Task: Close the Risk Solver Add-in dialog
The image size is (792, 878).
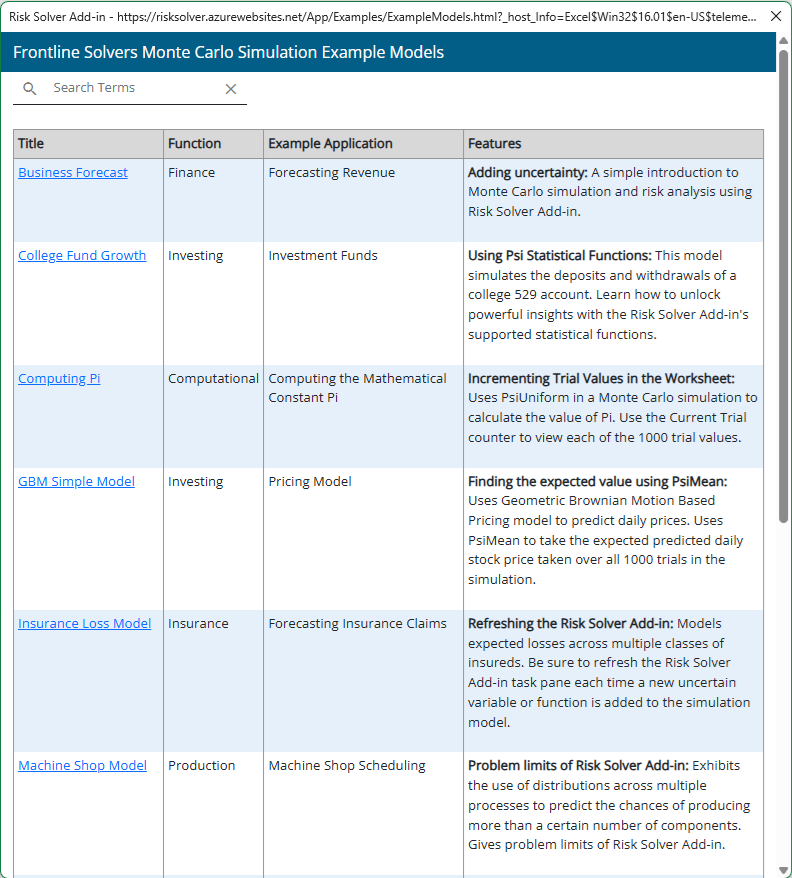Action: pos(776,17)
